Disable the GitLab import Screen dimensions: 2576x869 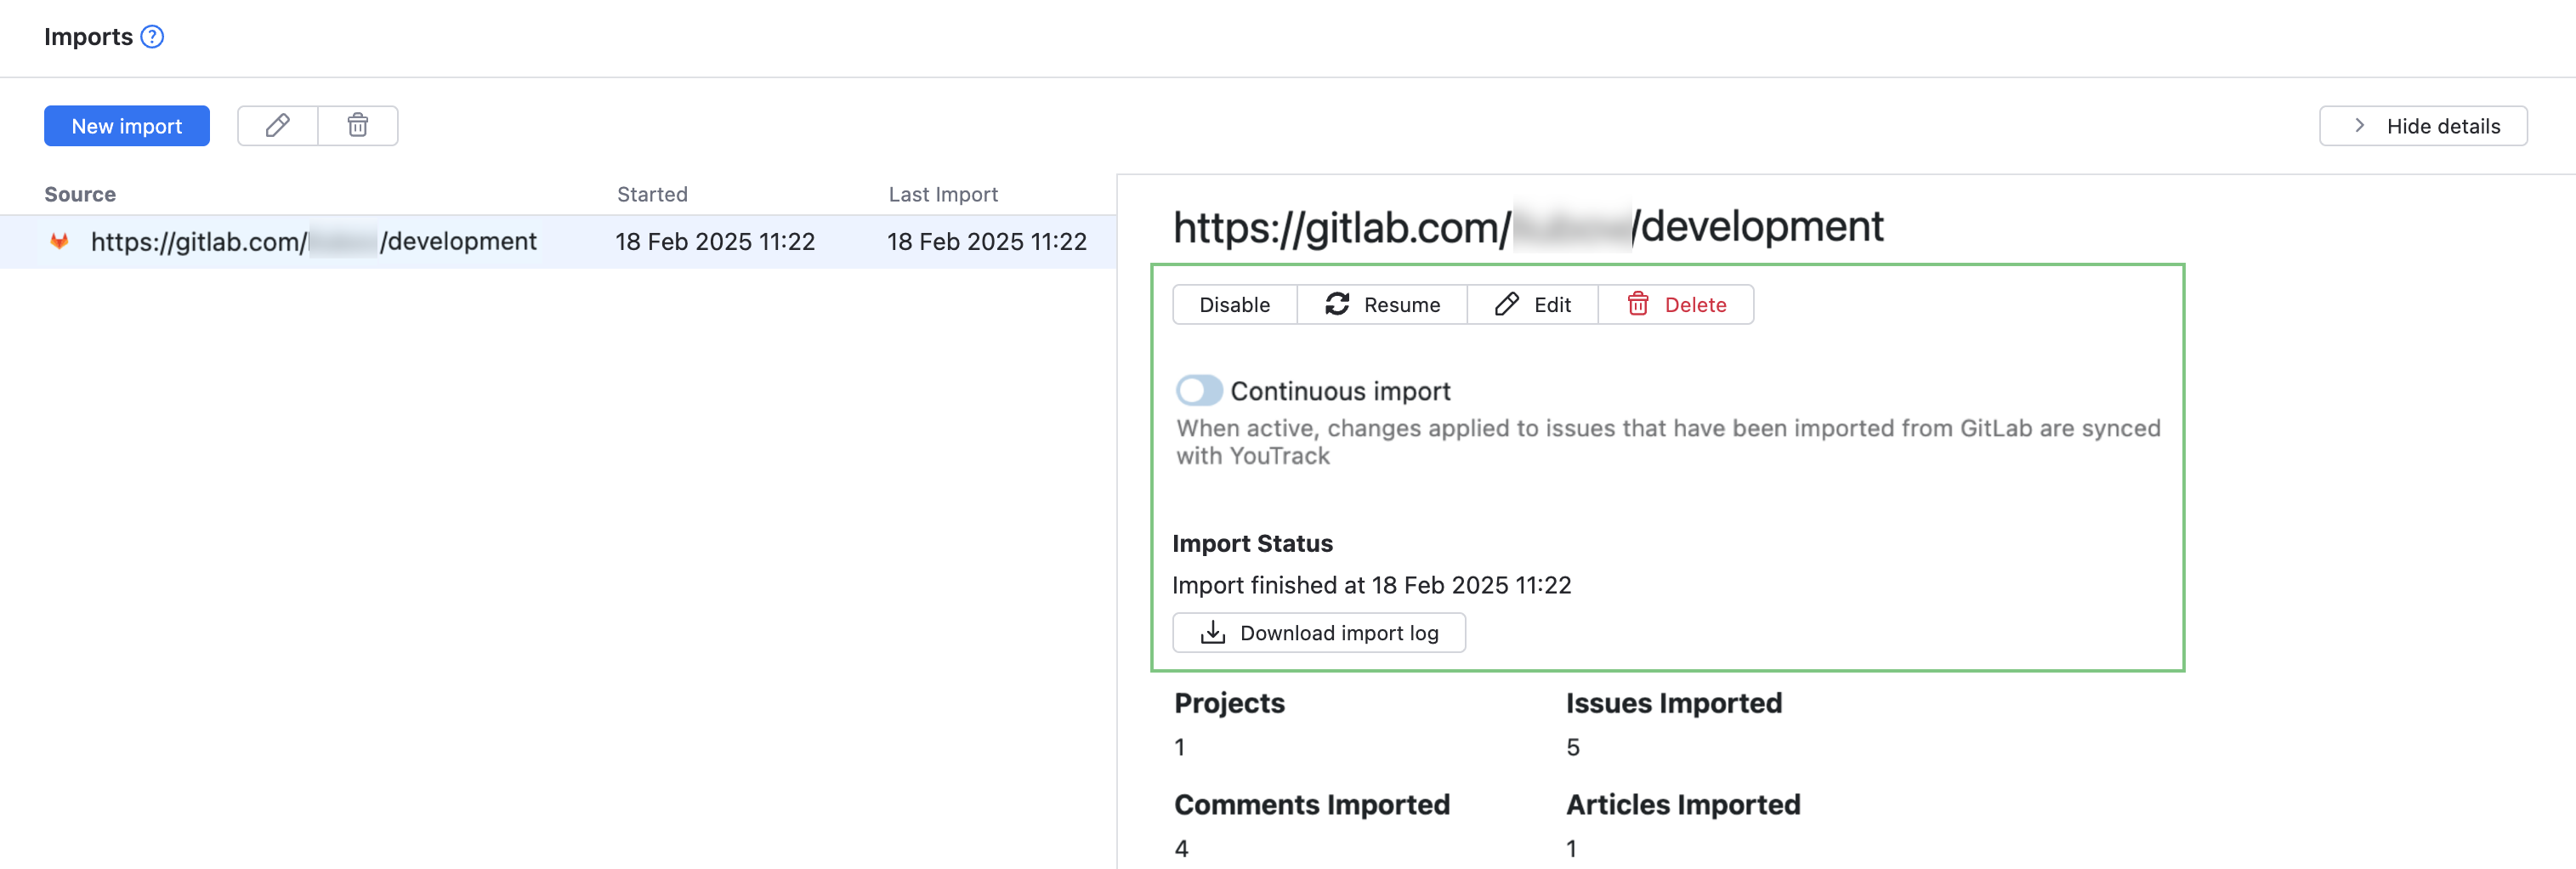pyautogui.click(x=1234, y=304)
